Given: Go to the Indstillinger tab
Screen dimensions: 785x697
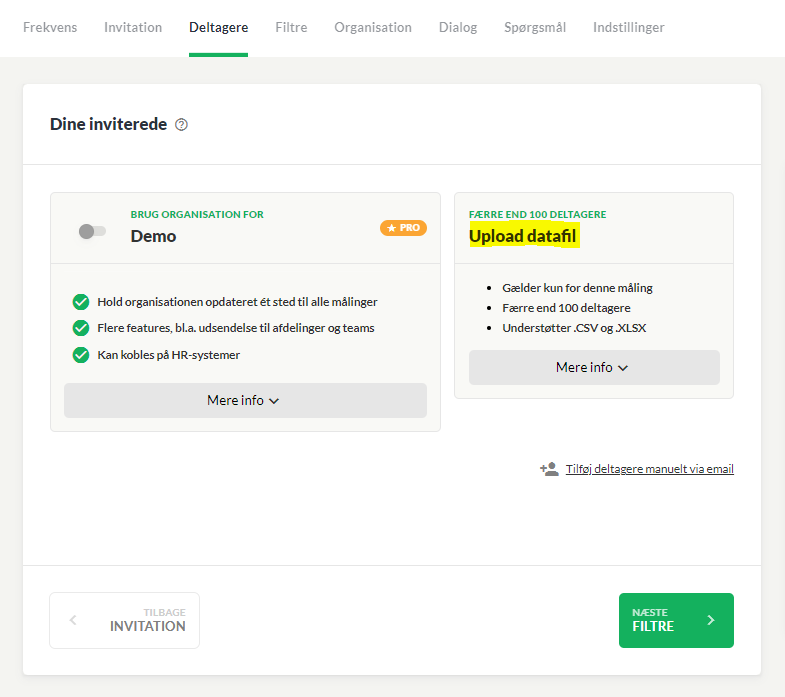Looking at the screenshot, I should point(629,27).
